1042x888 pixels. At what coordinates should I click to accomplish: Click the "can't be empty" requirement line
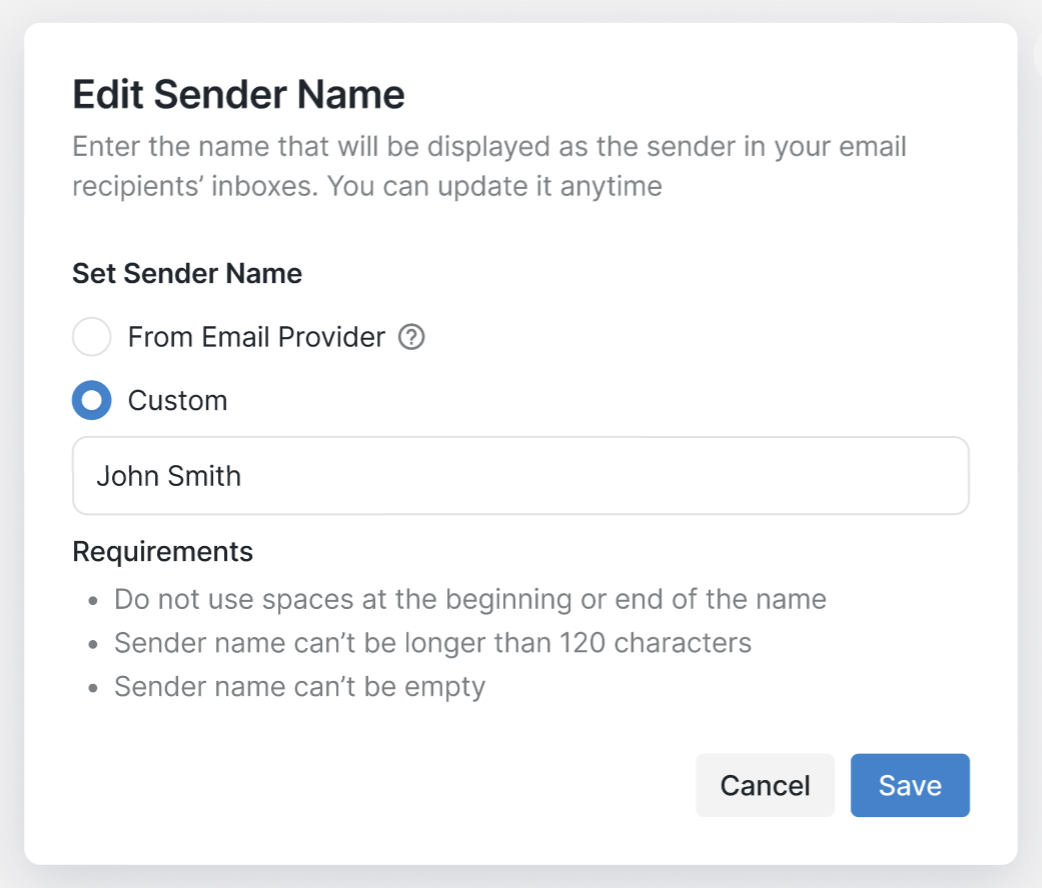(299, 687)
